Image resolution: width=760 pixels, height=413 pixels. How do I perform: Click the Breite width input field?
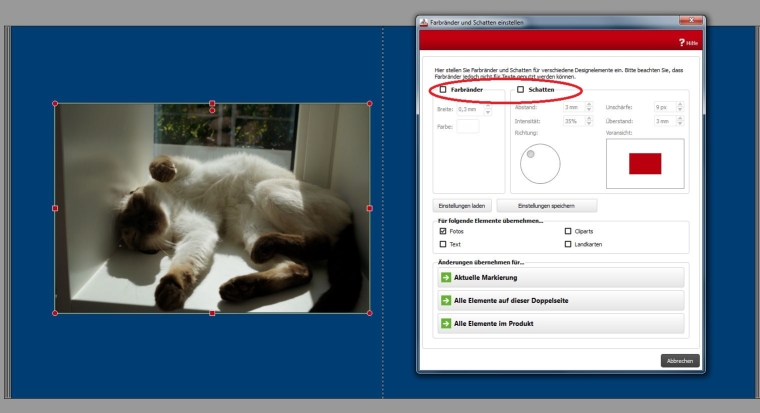(x=470, y=110)
